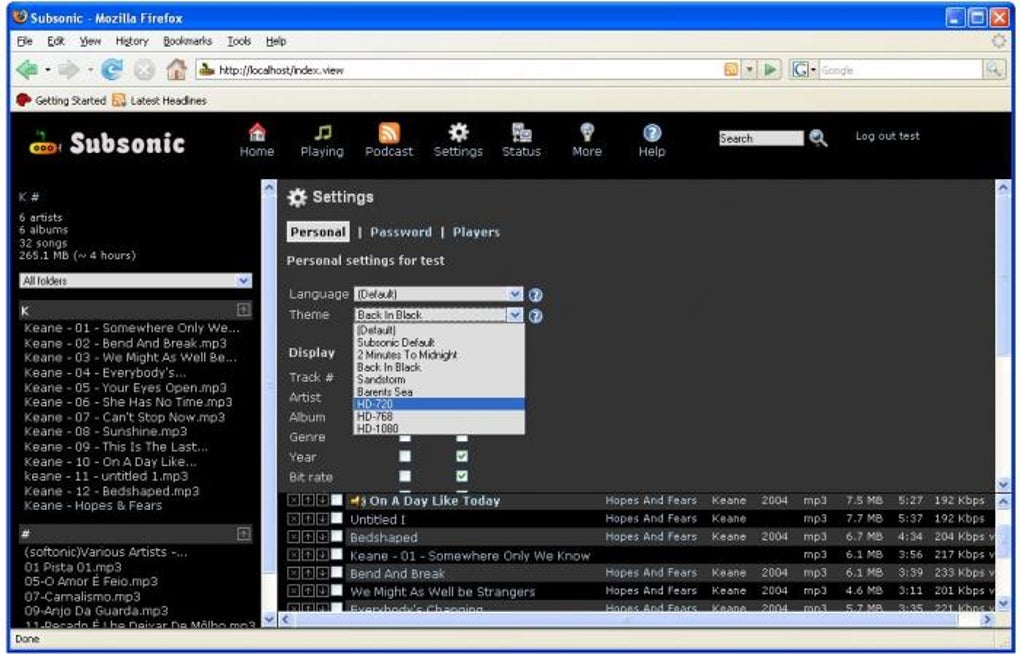1020x654 pixels.
Task: Choose Barents Sea theme option
Action: (439, 392)
